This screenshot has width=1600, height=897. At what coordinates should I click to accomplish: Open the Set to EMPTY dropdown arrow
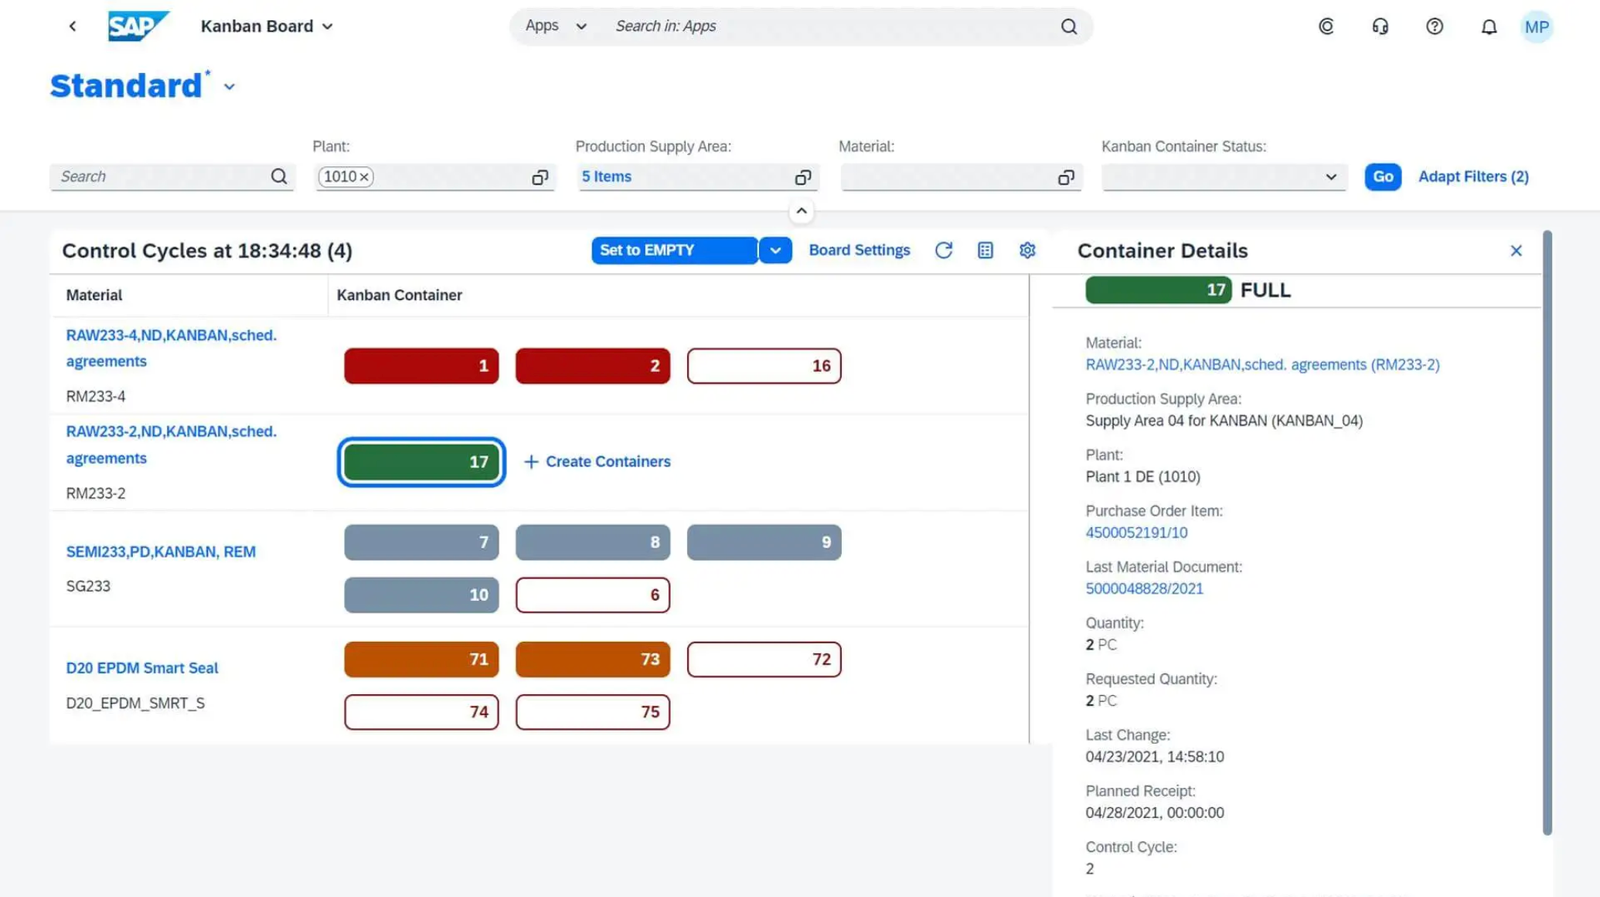pyautogui.click(x=775, y=251)
